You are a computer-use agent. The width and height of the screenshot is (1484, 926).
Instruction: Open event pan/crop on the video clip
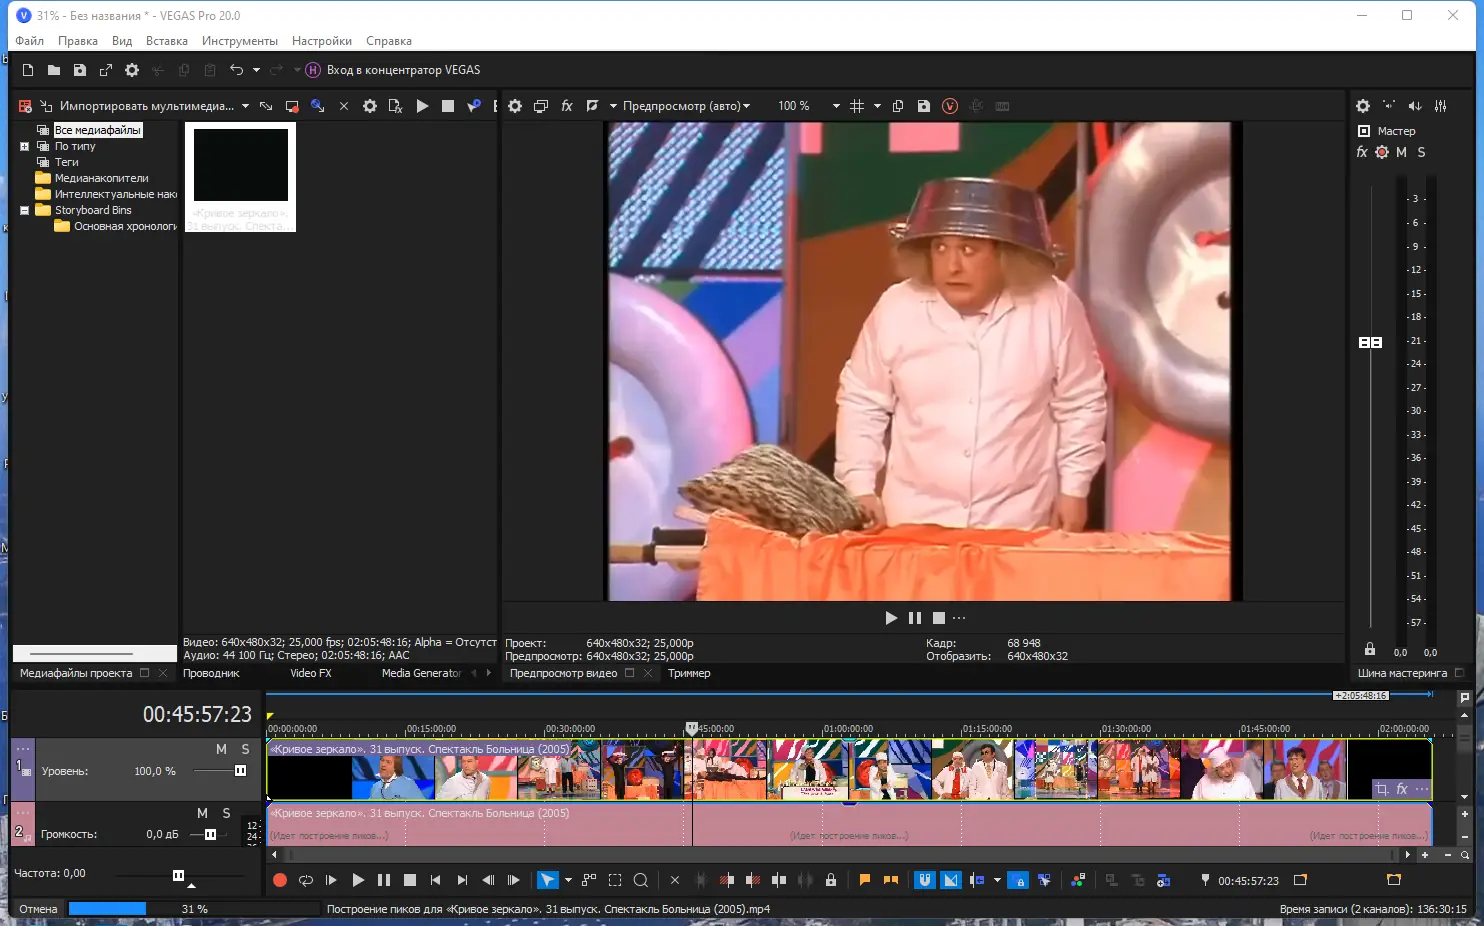[x=1381, y=789]
